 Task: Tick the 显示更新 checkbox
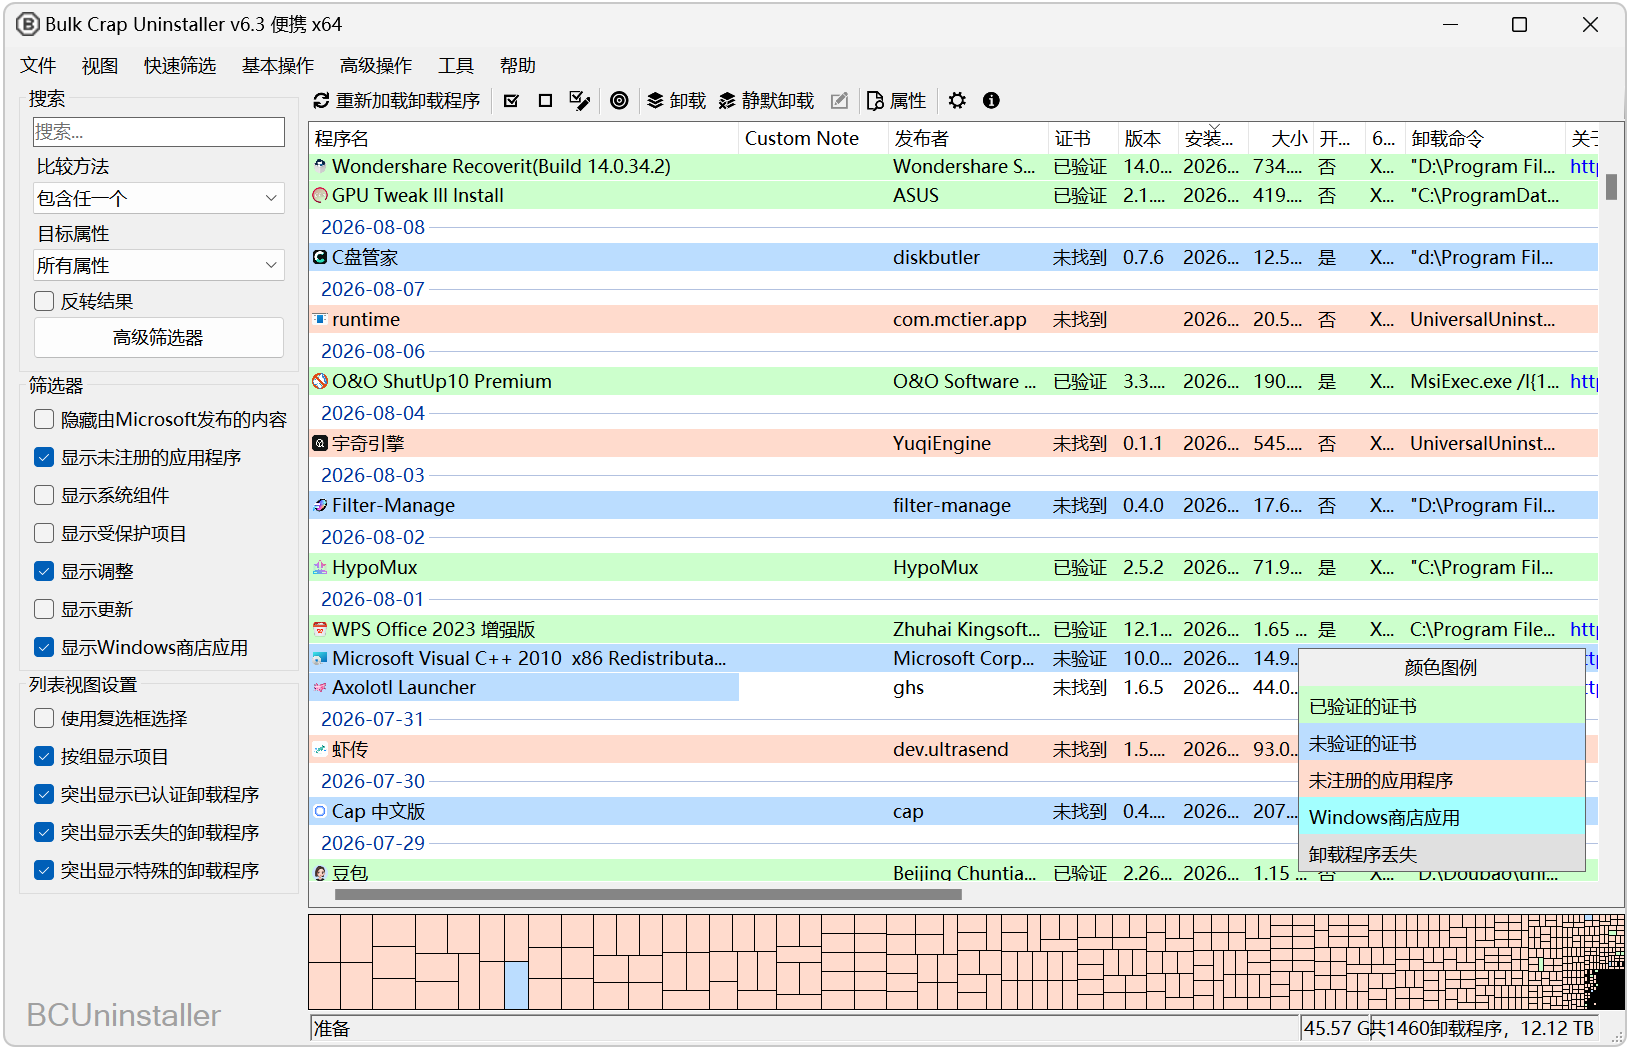44,609
